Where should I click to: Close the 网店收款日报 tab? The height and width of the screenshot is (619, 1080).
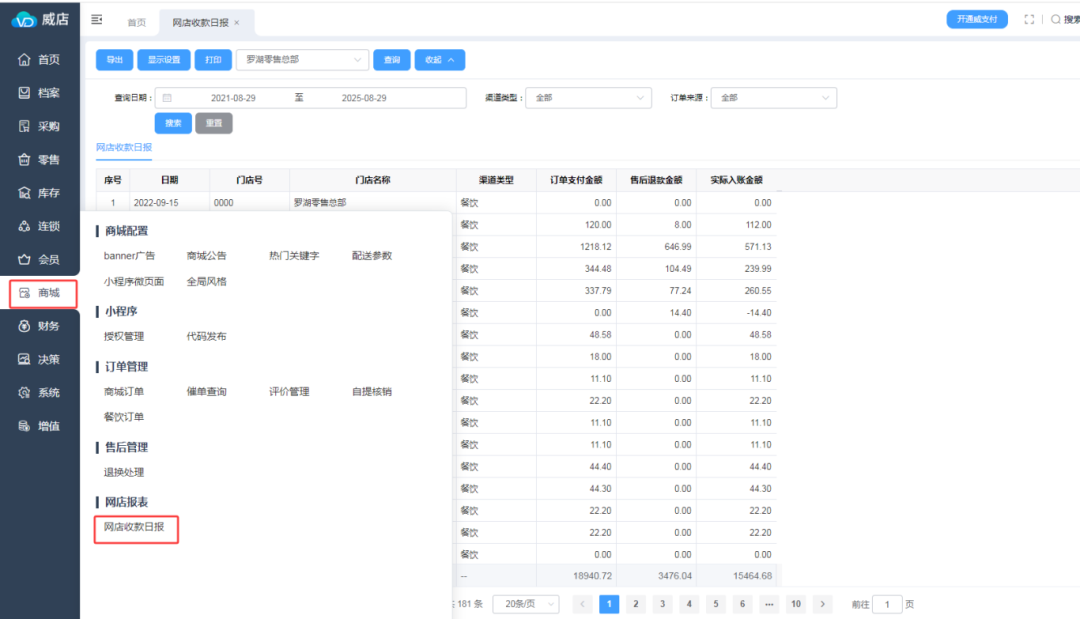(x=237, y=22)
